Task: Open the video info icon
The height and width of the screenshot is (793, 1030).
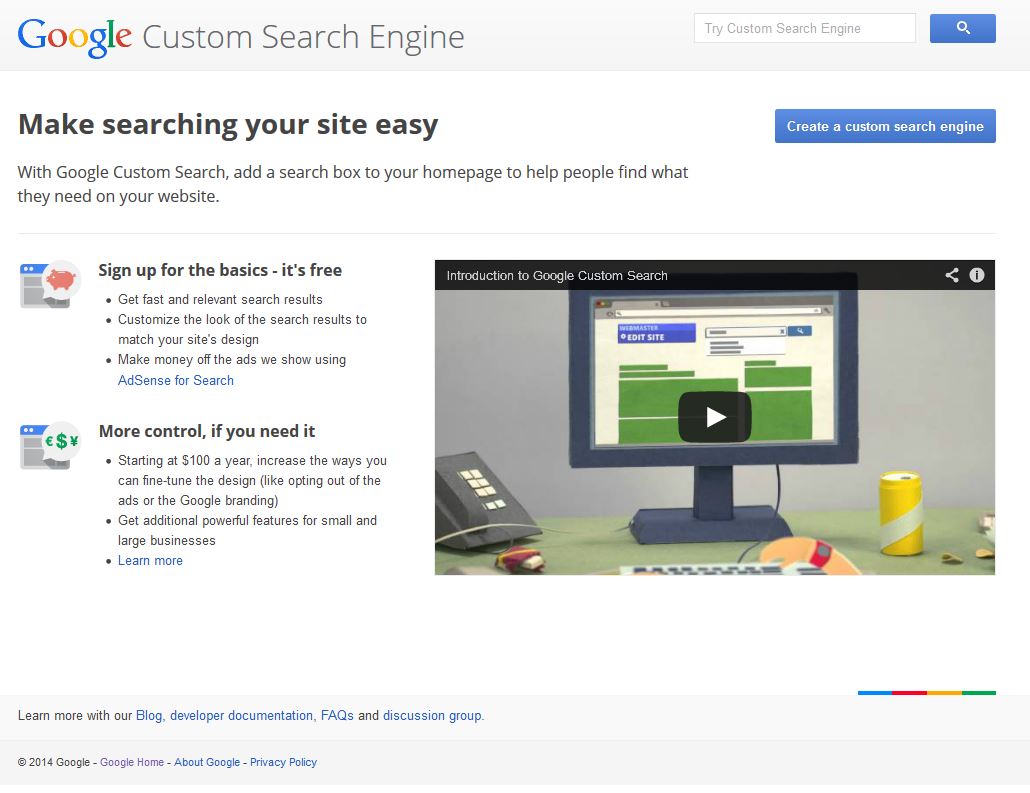Action: (x=977, y=275)
